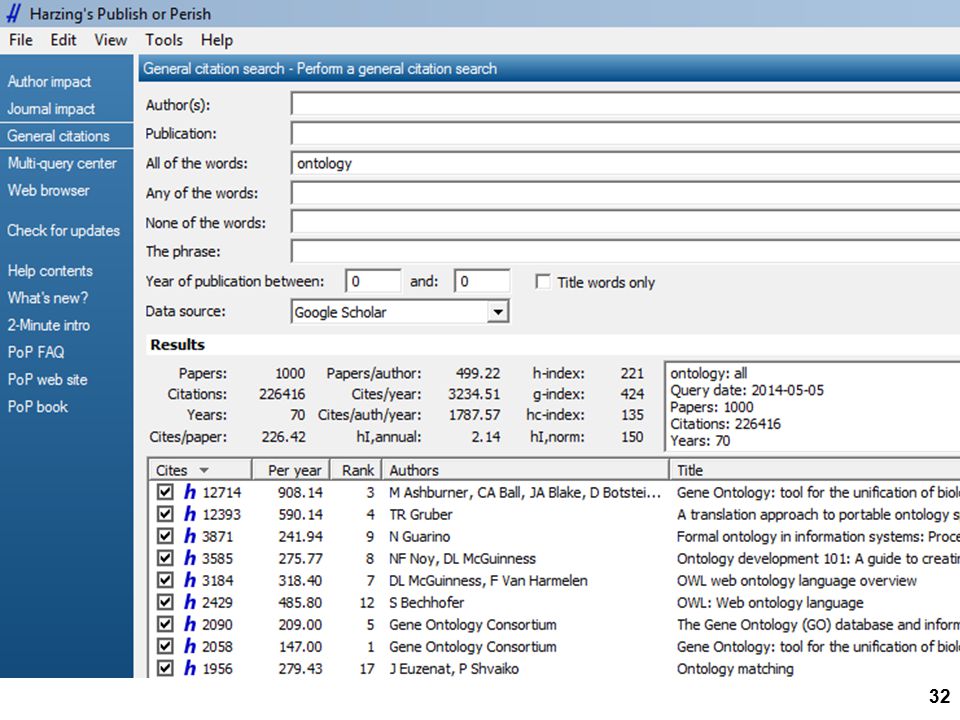Open the View menu
The width and height of the screenshot is (960, 720).
tap(111, 40)
